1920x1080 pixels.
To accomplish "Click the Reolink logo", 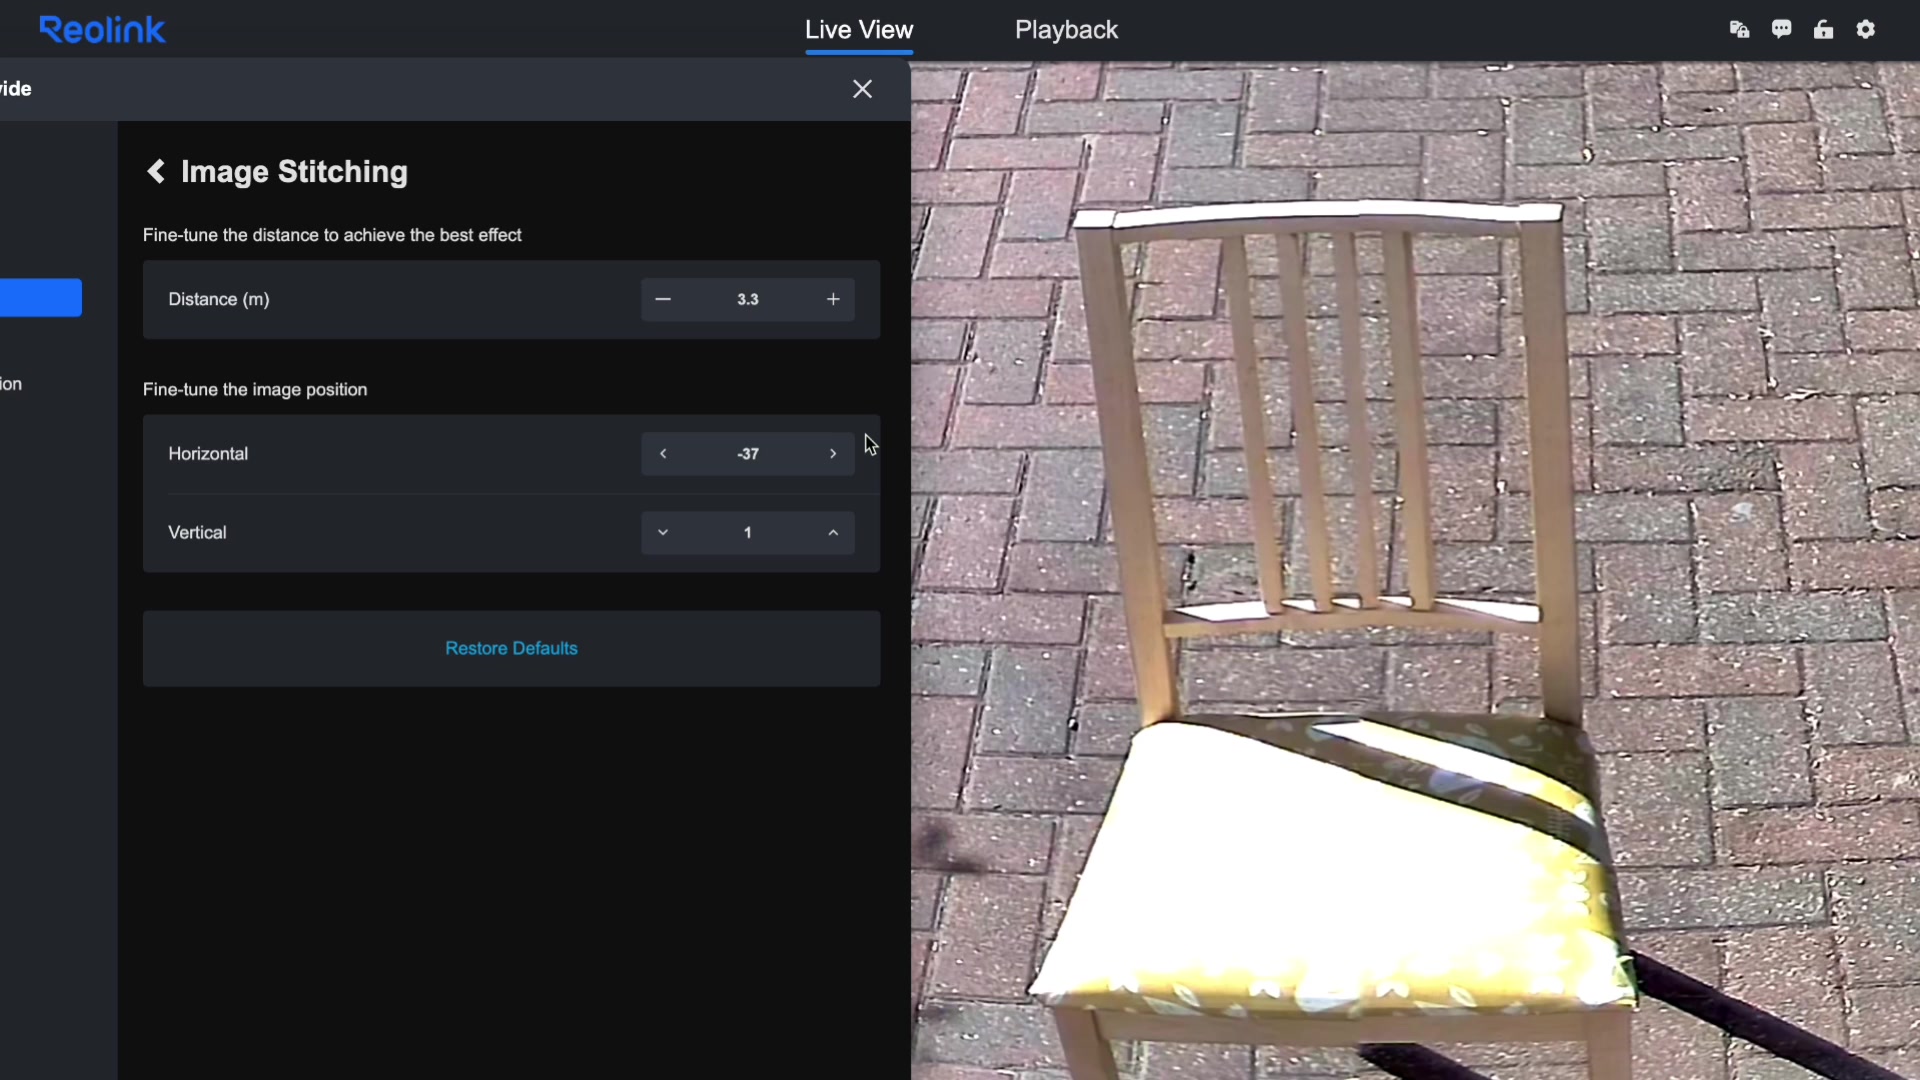I will 101,29.
